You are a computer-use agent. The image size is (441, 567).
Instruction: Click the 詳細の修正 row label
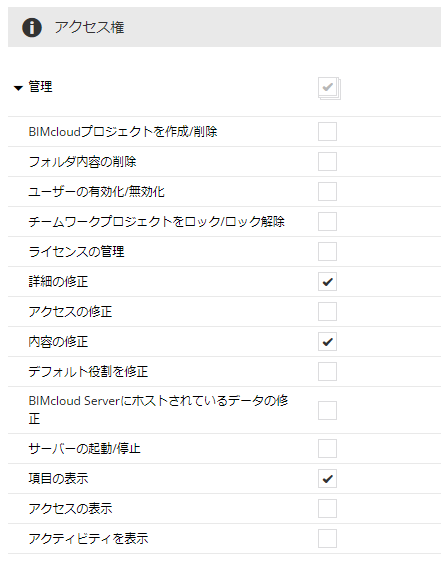(x=58, y=281)
